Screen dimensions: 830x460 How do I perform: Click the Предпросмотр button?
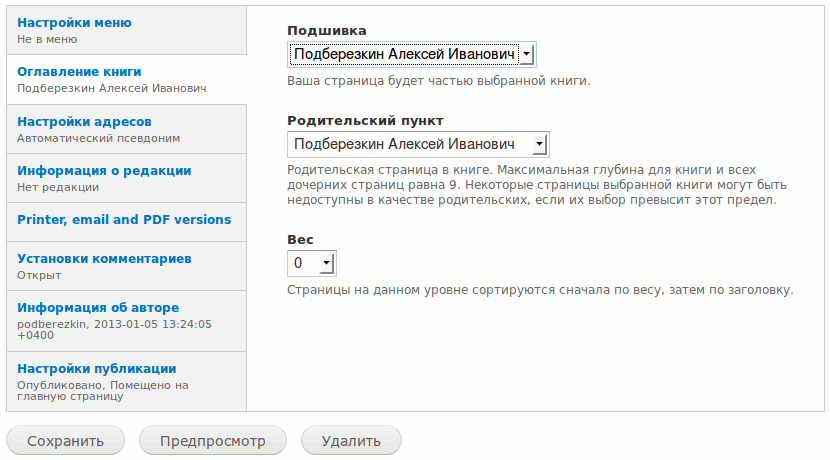(x=213, y=440)
